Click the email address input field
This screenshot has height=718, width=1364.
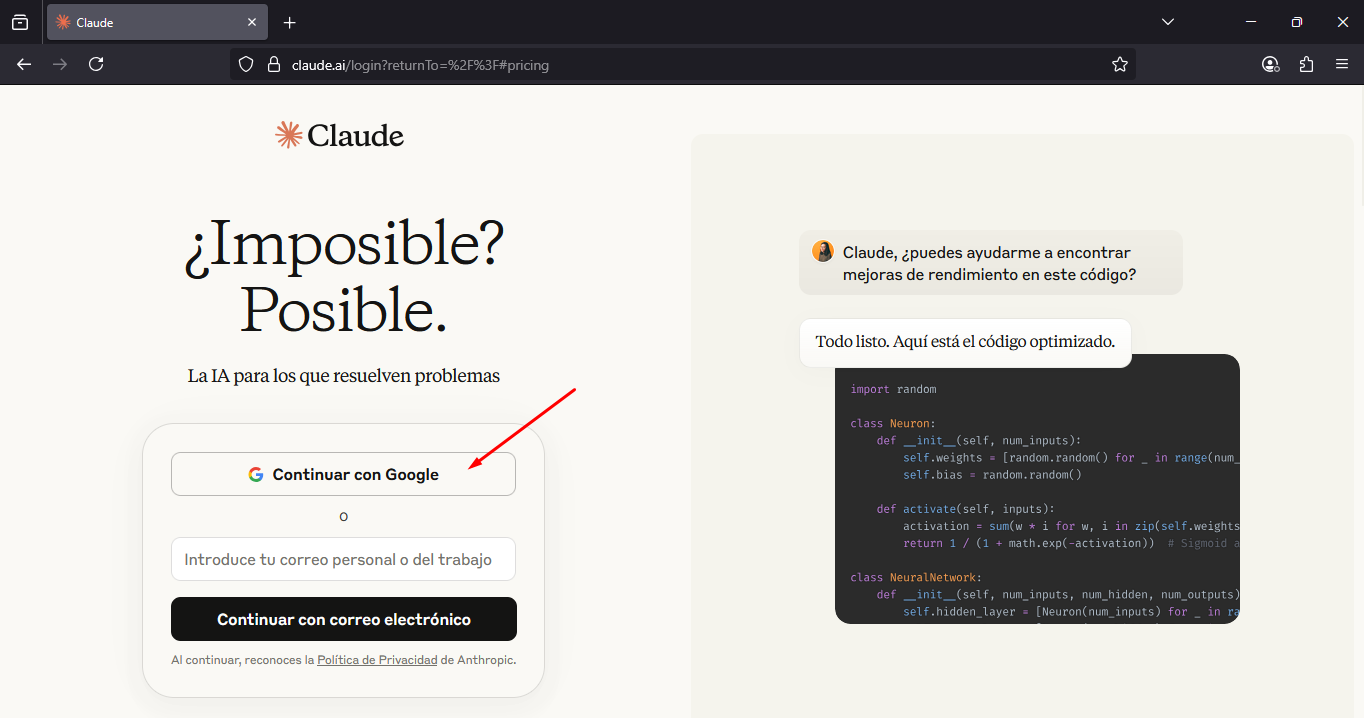coord(343,559)
